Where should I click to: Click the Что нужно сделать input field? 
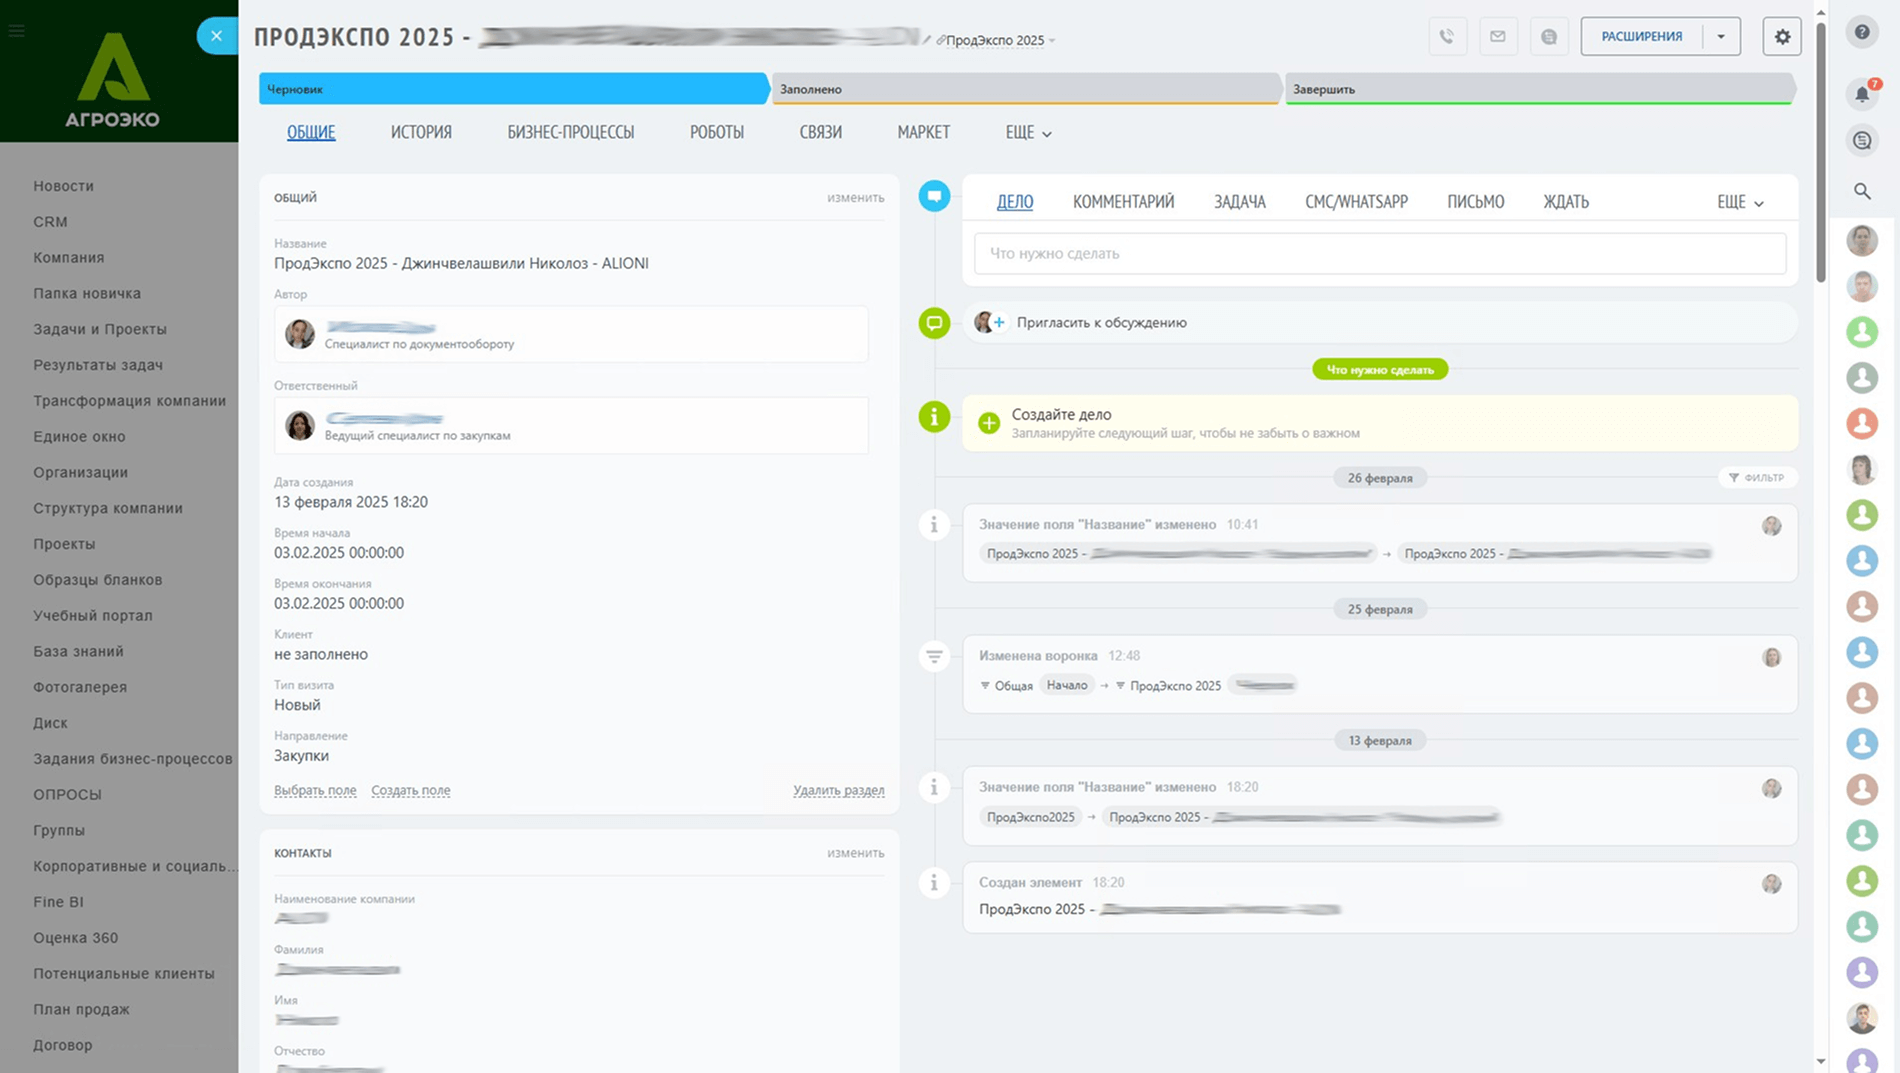(x=1380, y=253)
